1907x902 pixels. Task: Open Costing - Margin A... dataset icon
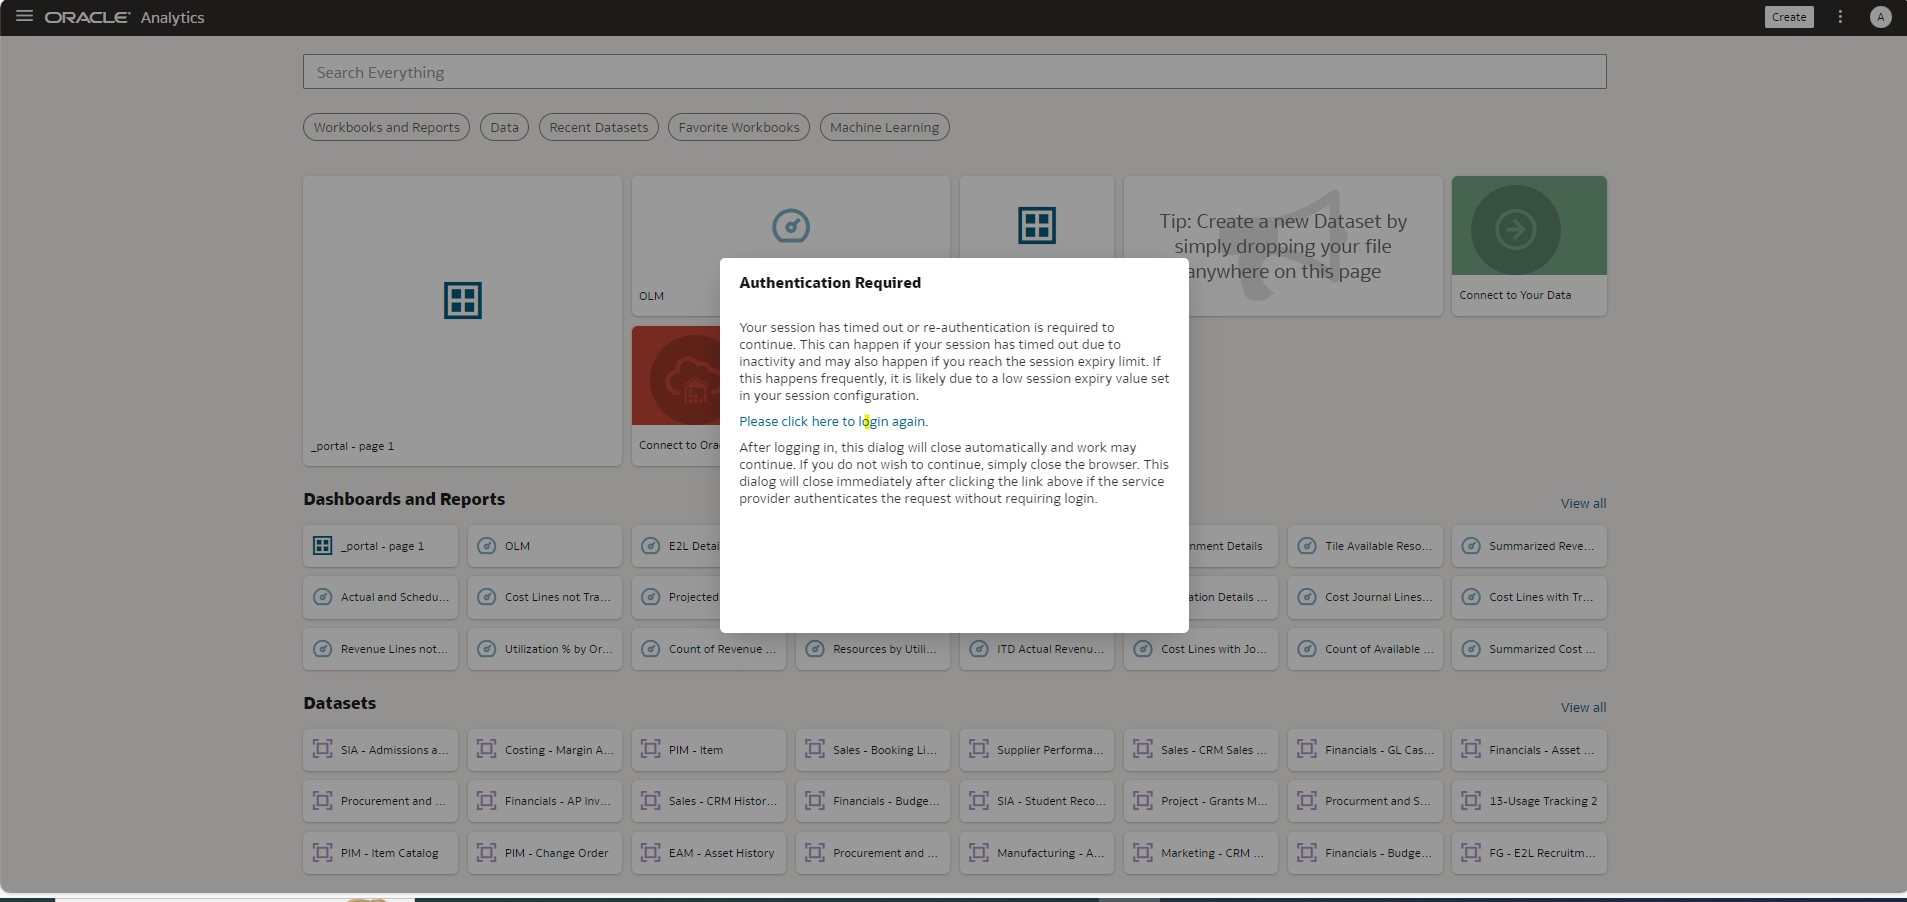[x=486, y=749]
